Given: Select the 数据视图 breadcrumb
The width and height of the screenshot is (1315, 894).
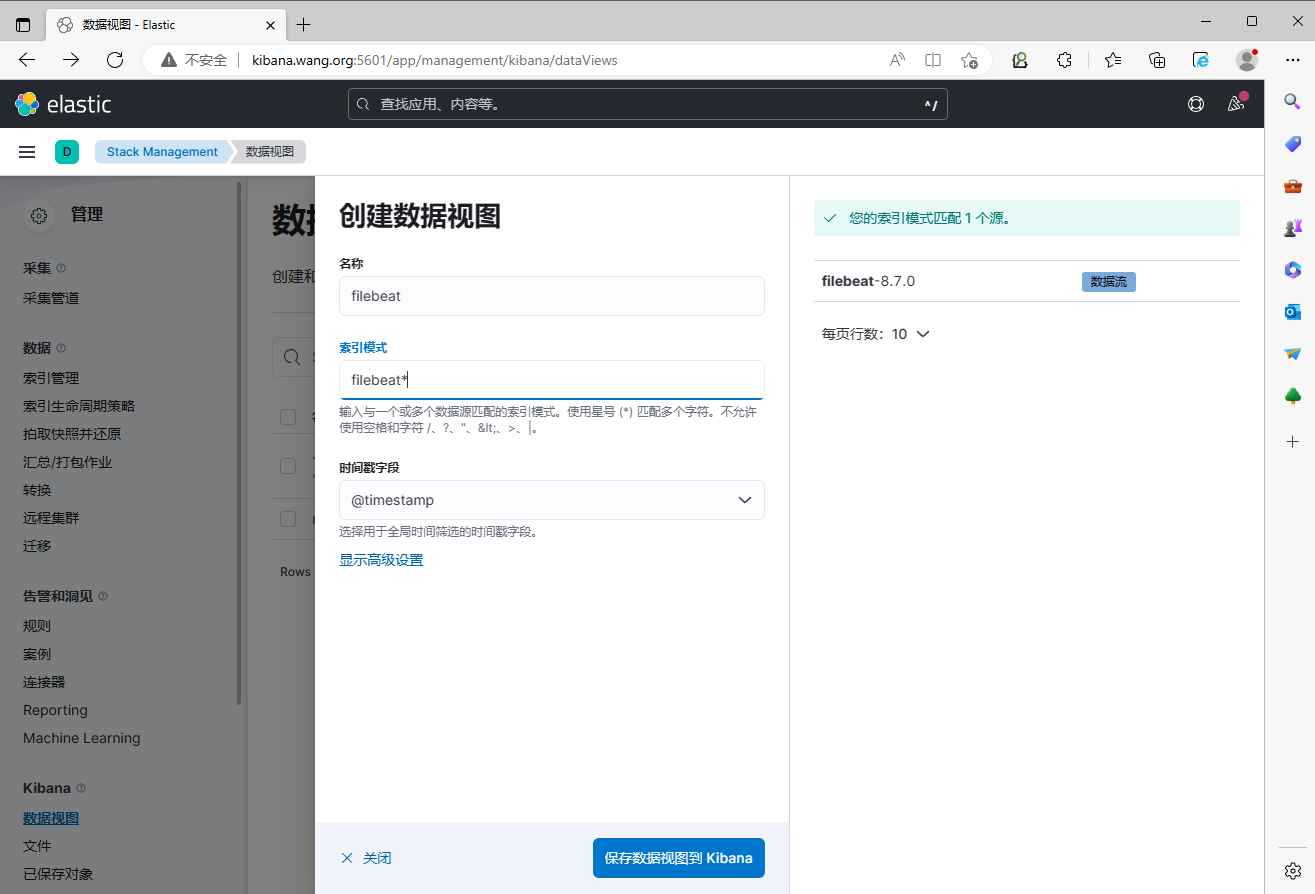Looking at the screenshot, I should pyautogui.click(x=270, y=152).
